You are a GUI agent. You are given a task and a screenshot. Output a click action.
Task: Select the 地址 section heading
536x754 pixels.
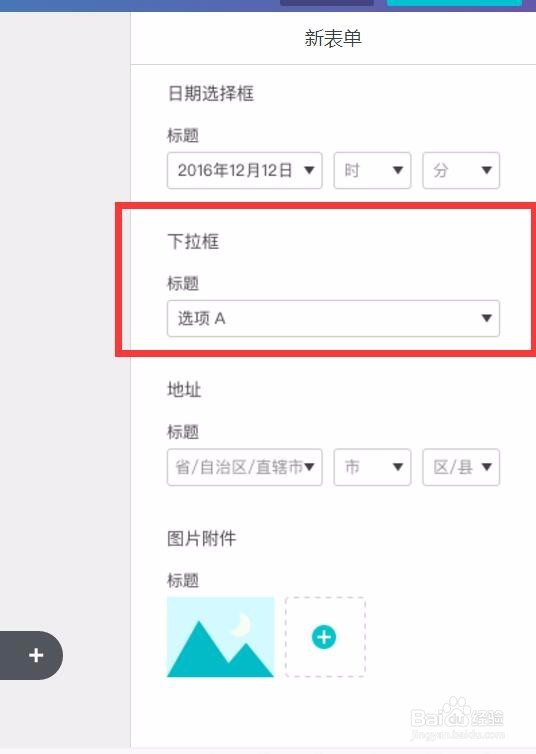pyautogui.click(x=184, y=390)
